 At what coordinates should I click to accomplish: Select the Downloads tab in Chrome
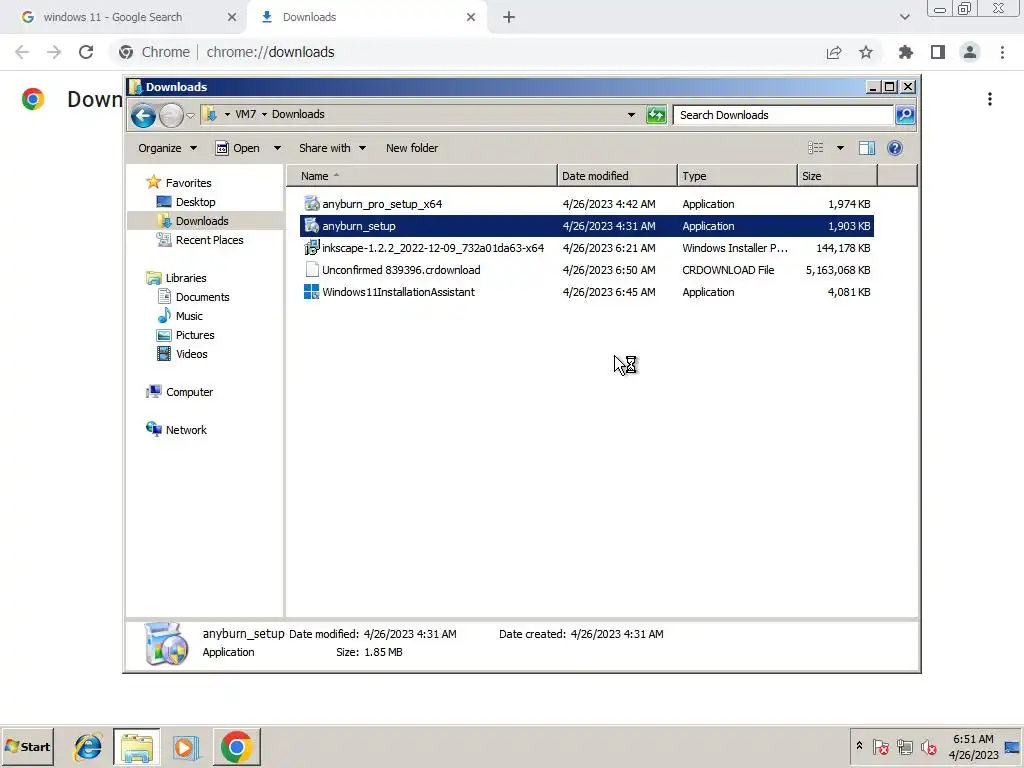(366, 17)
